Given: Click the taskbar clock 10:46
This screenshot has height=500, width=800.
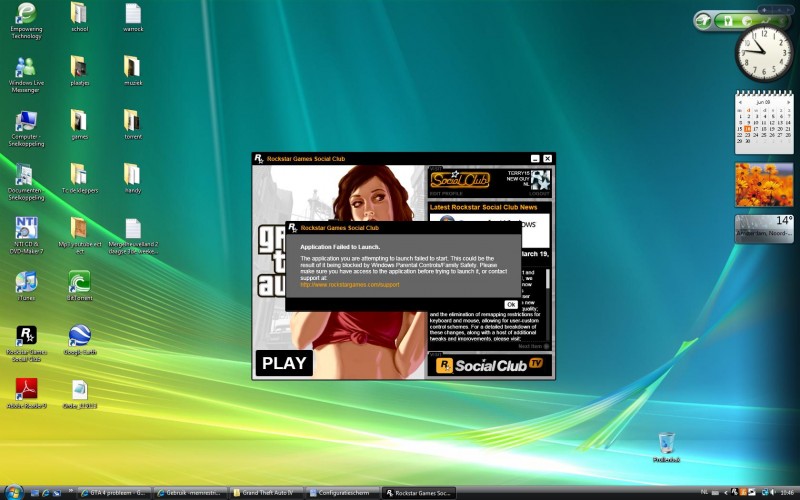Looking at the screenshot, I should point(787,492).
